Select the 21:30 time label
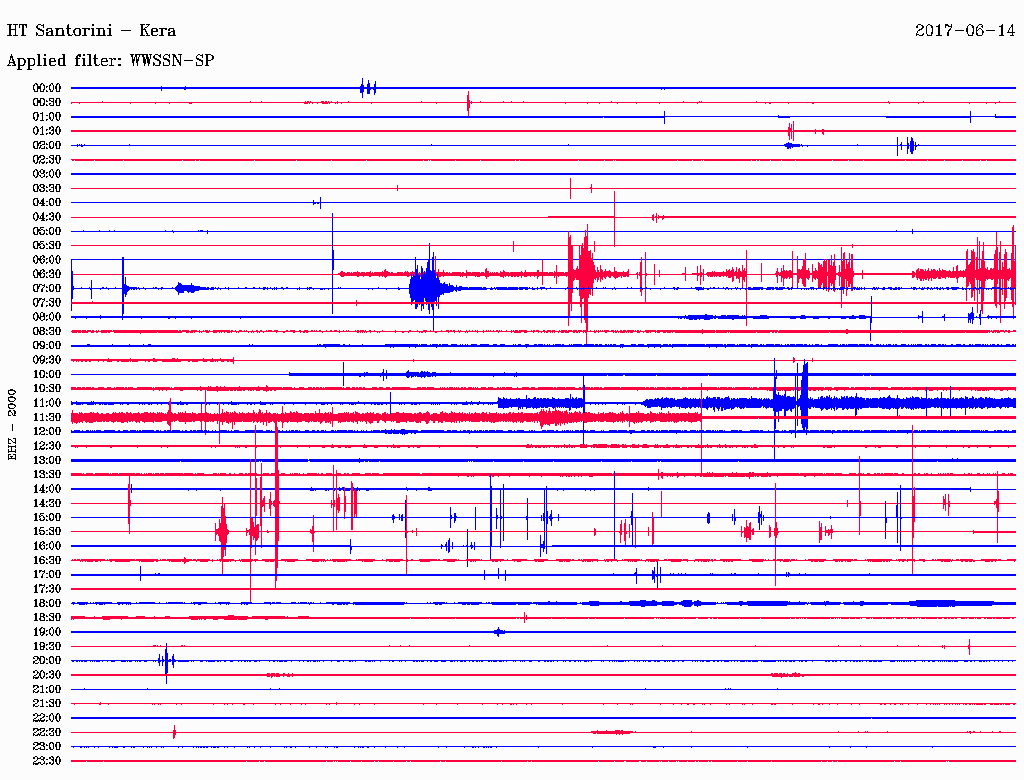 click(47, 704)
